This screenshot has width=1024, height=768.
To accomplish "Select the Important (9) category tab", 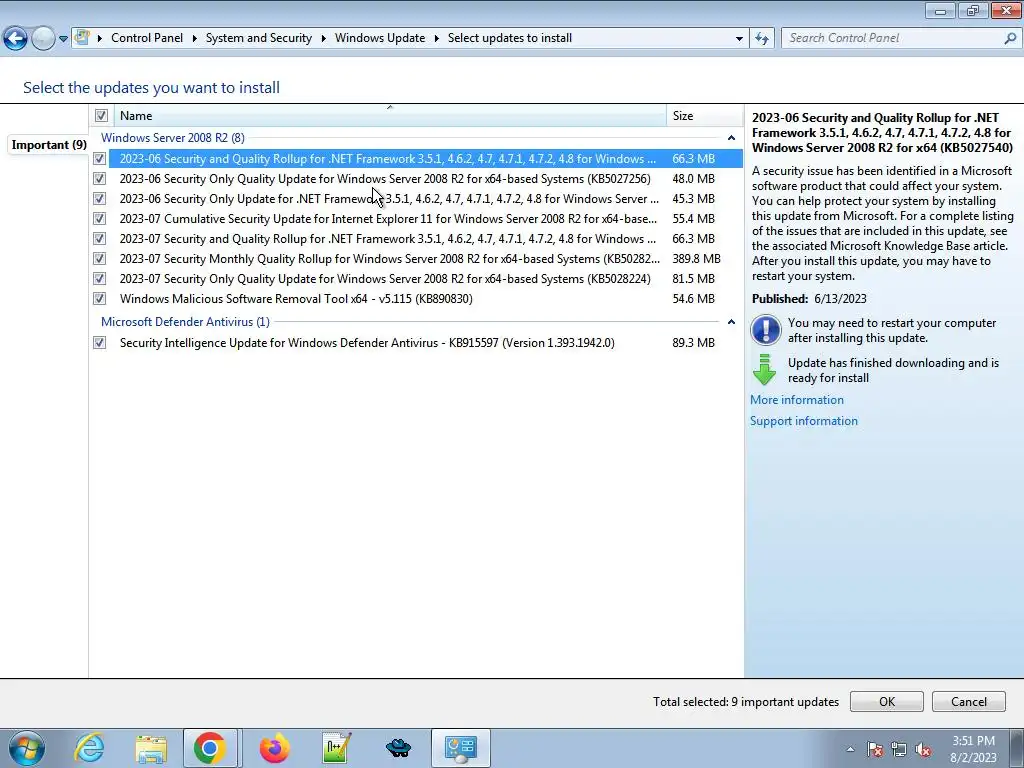I will 49,145.
